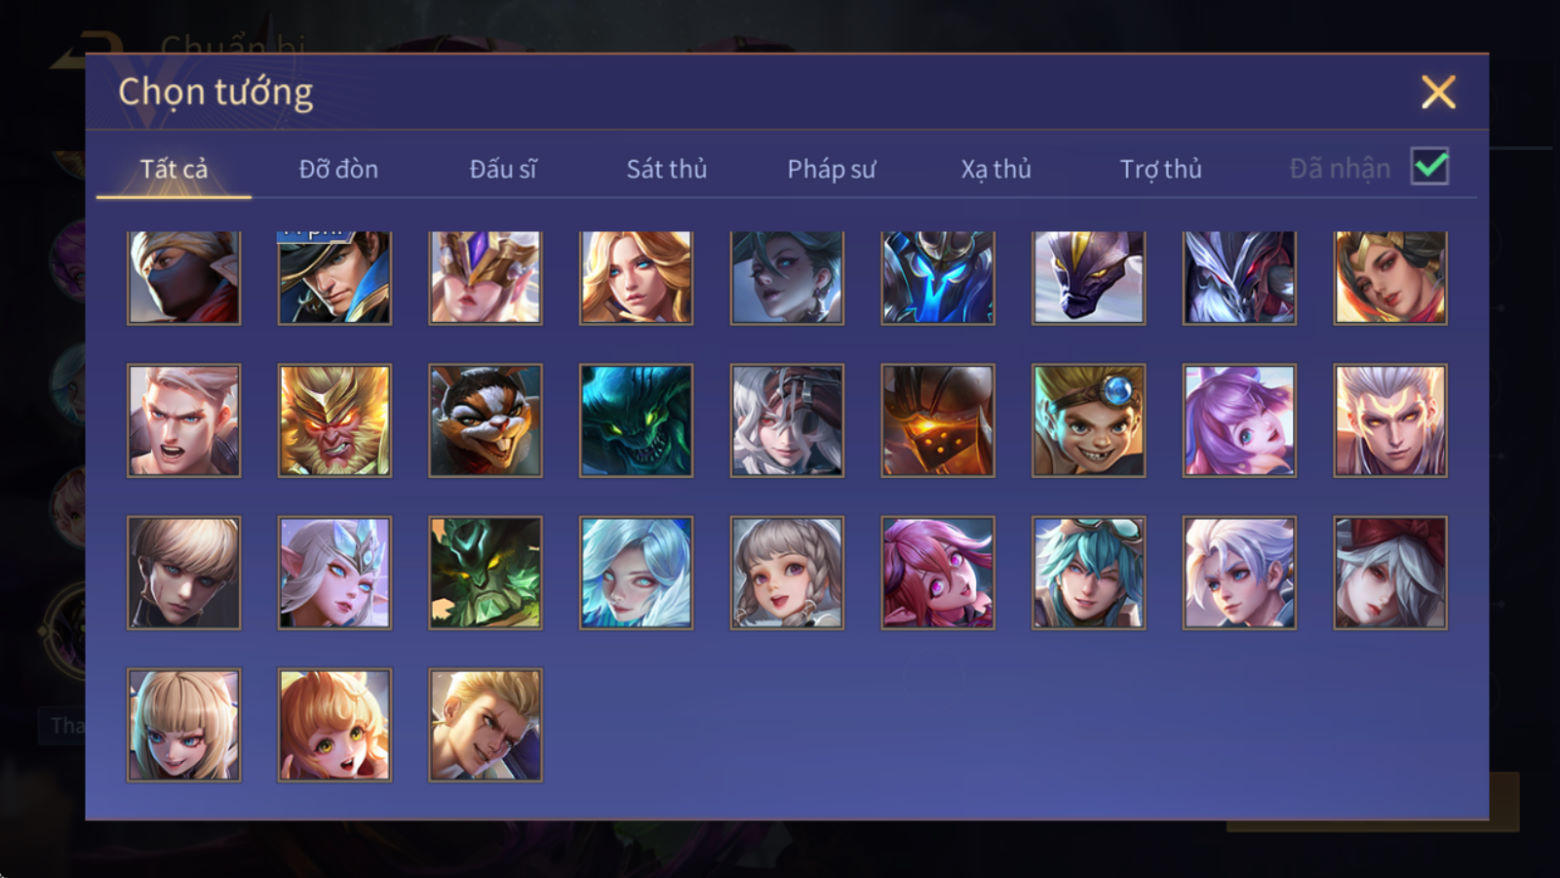Choose the orange-haired girl hero with yellow eyes
Screen dimensions: 1560x878
click(335, 724)
